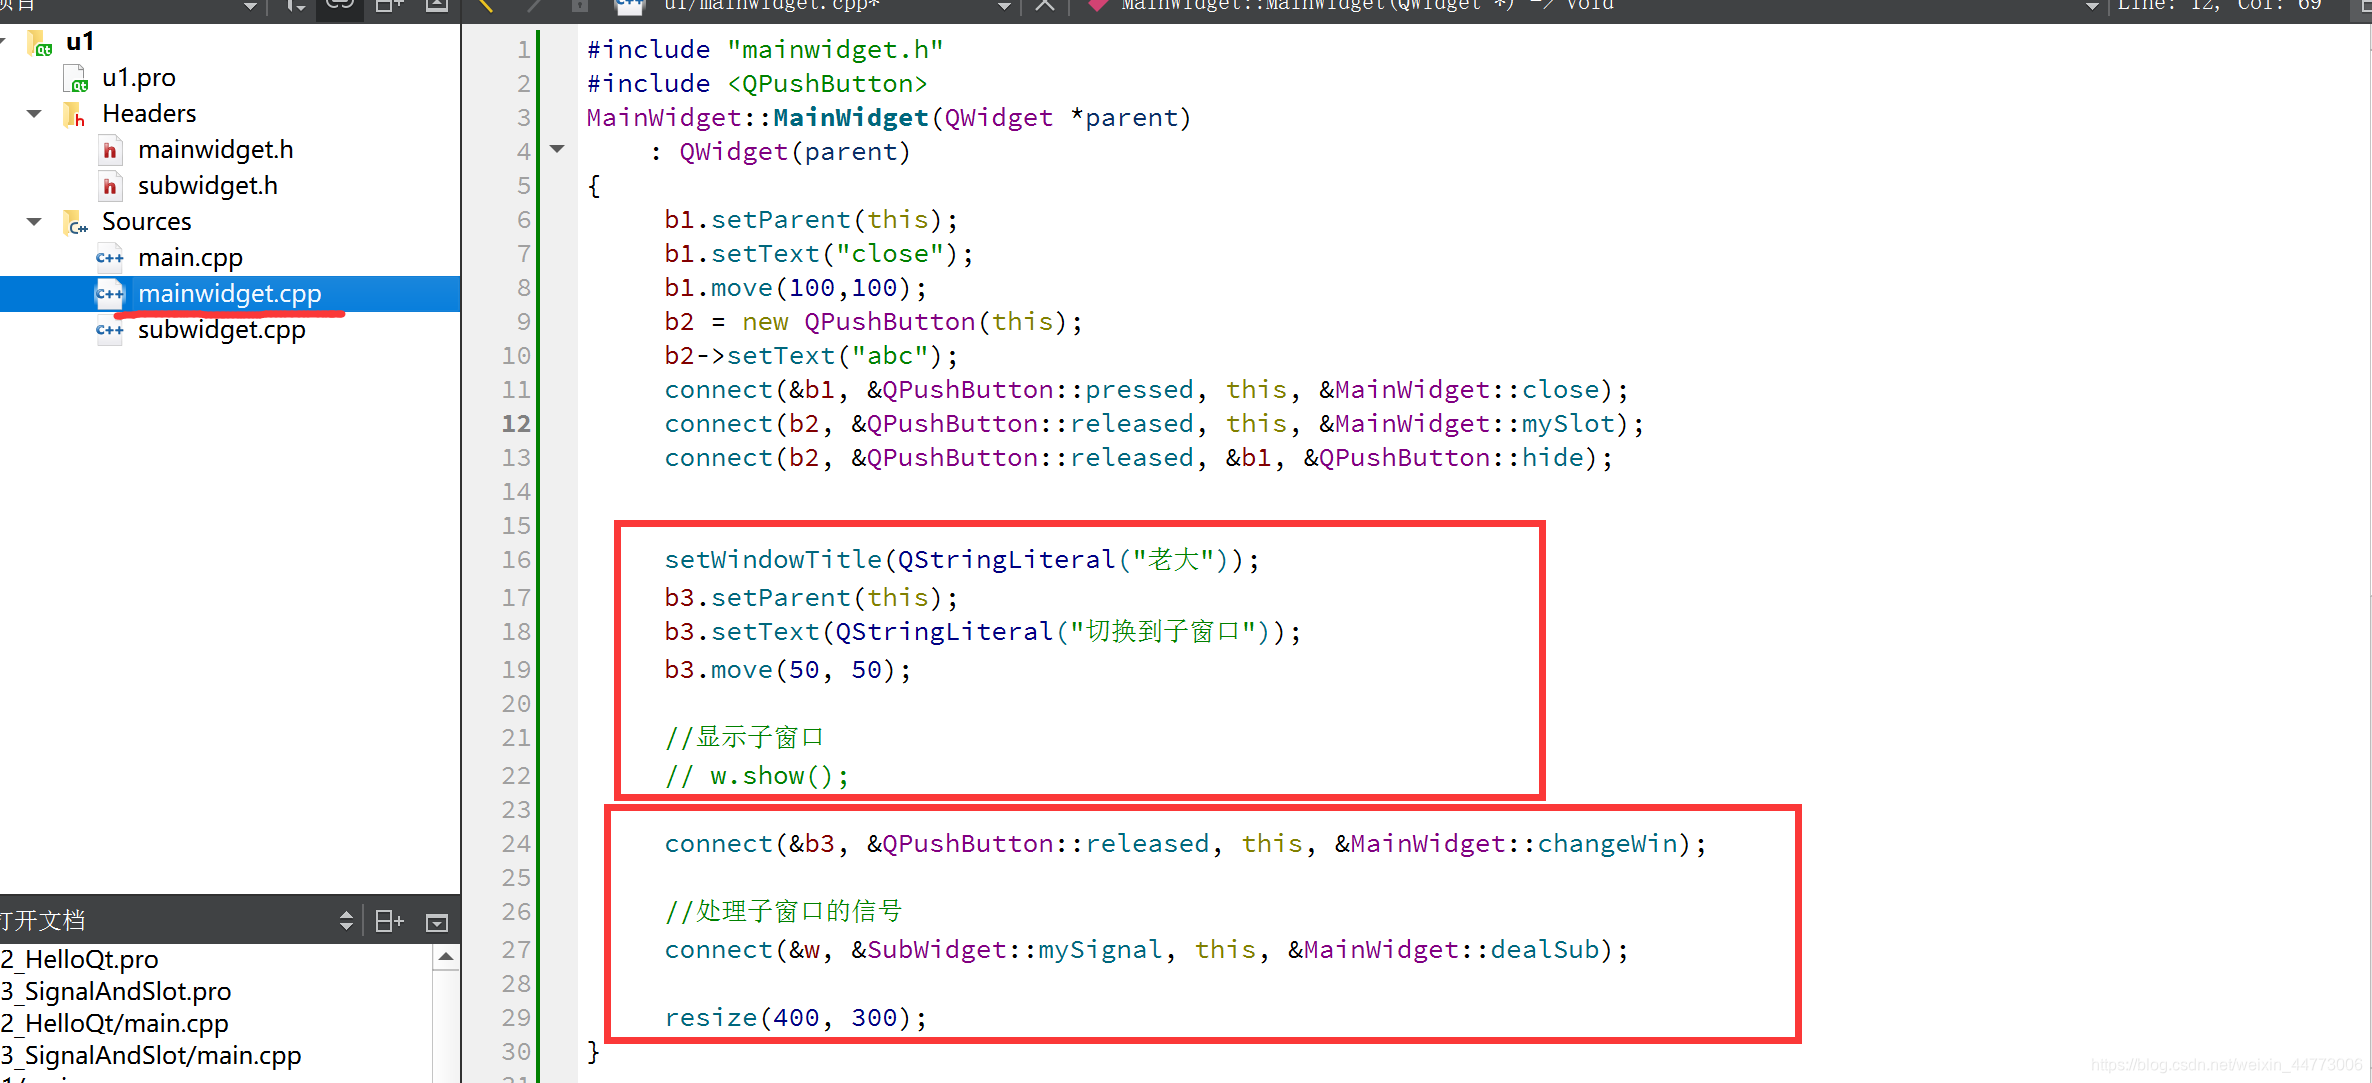Click the C++ file icon in editor toolbar
The width and height of the screenshot is (2372, 1083).
(x=630, y=6)
